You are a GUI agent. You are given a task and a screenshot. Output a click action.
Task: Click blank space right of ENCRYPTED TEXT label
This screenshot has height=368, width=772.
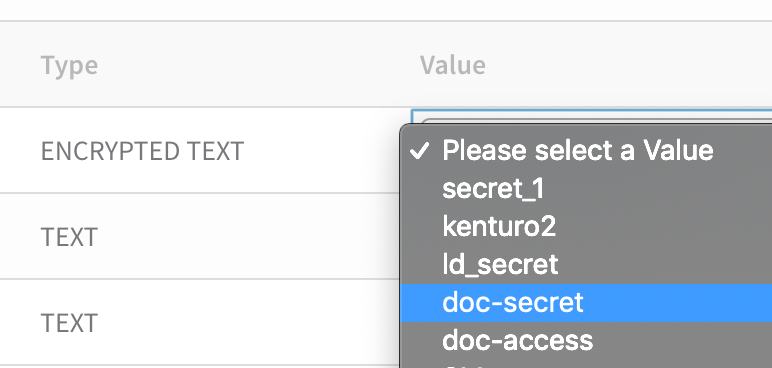(x=322, y=151)
